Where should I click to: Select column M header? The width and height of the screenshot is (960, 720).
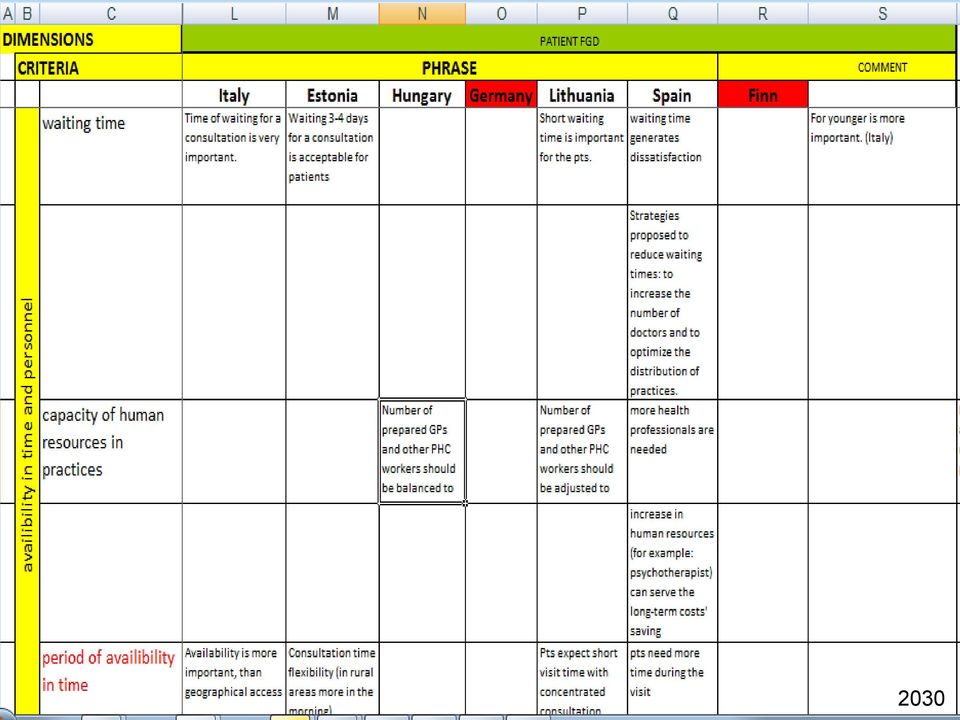(332, 13)
